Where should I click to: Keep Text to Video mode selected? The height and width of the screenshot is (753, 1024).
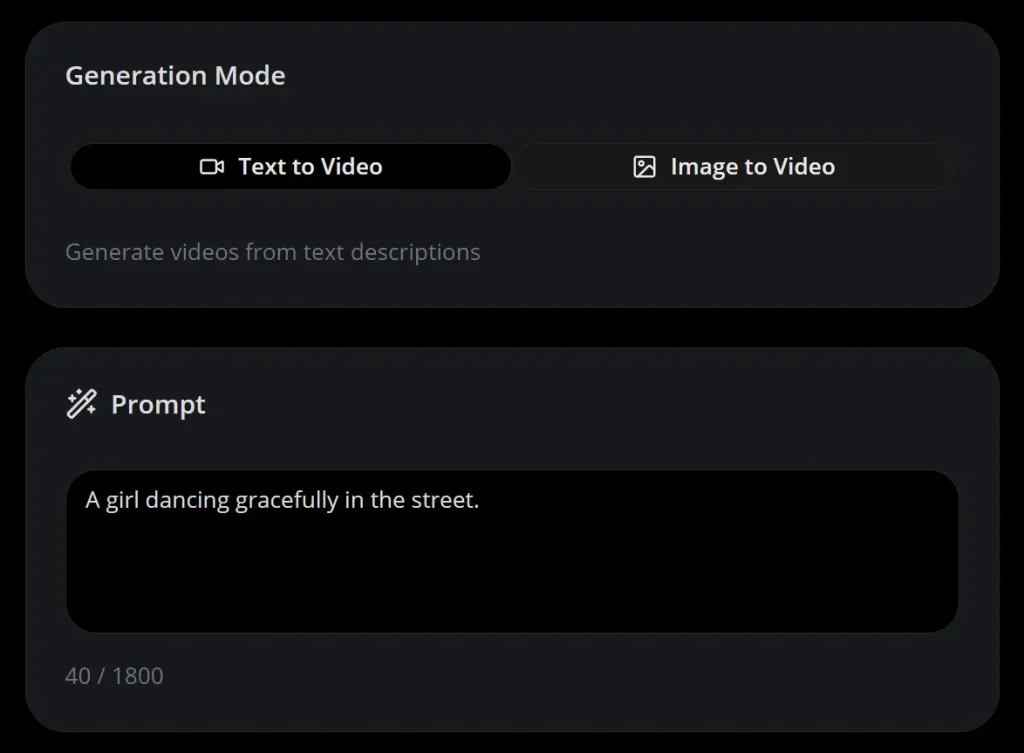coord(290,167)
